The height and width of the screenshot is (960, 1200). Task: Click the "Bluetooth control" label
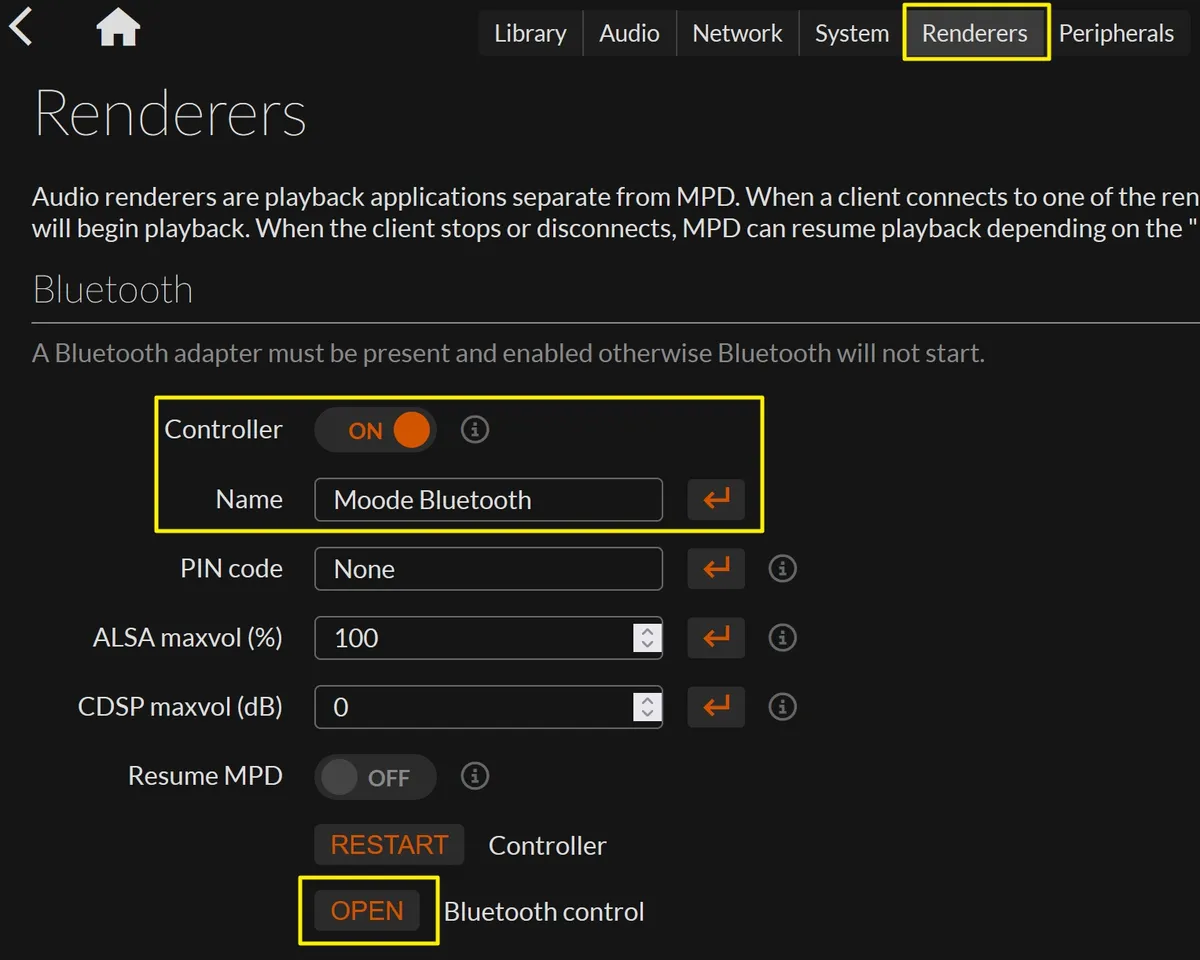pos(544,912)
